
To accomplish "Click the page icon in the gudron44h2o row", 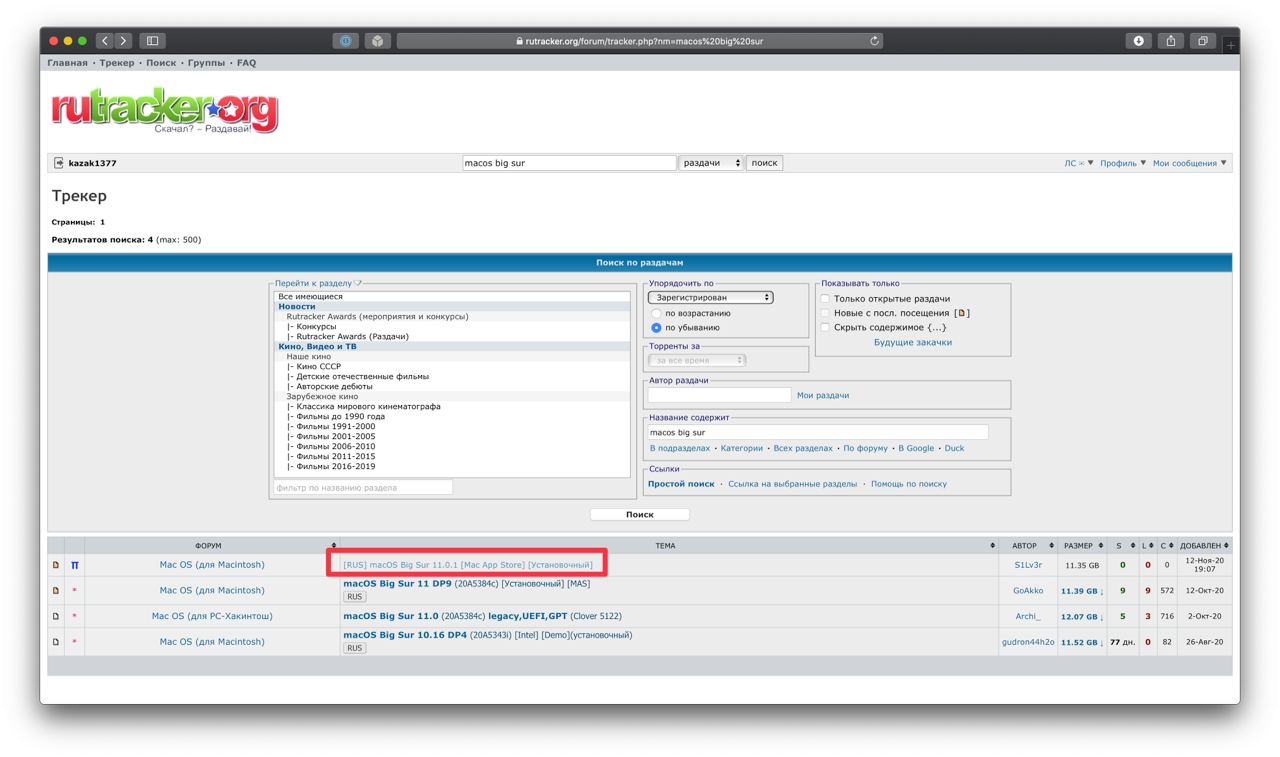I will coord(56,642).
